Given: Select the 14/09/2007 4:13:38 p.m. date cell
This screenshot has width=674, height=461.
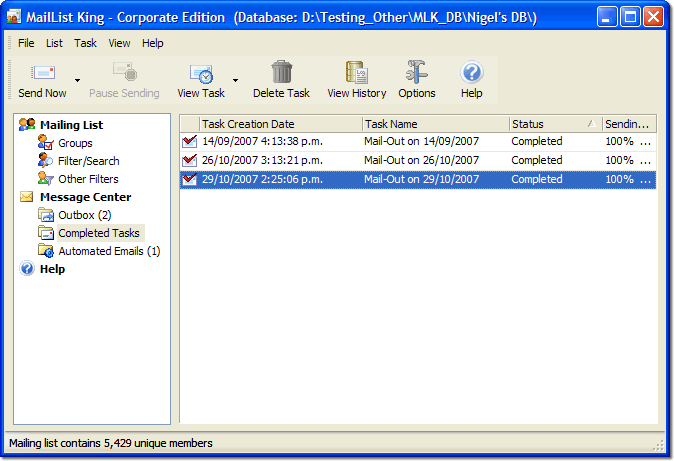Looking at the screenshot, I should [x=262, y=141].
